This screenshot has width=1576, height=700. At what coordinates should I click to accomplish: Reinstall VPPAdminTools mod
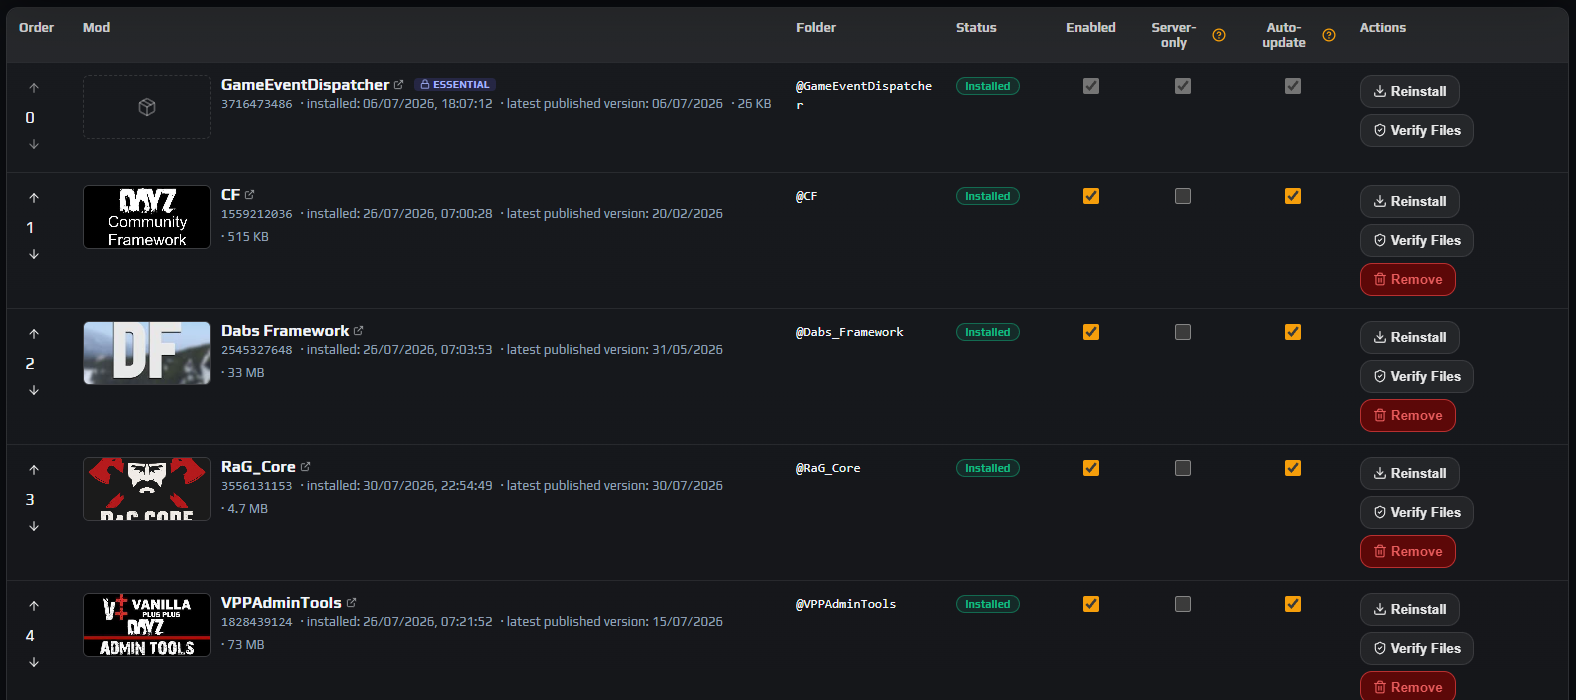tap(1410, 609)
